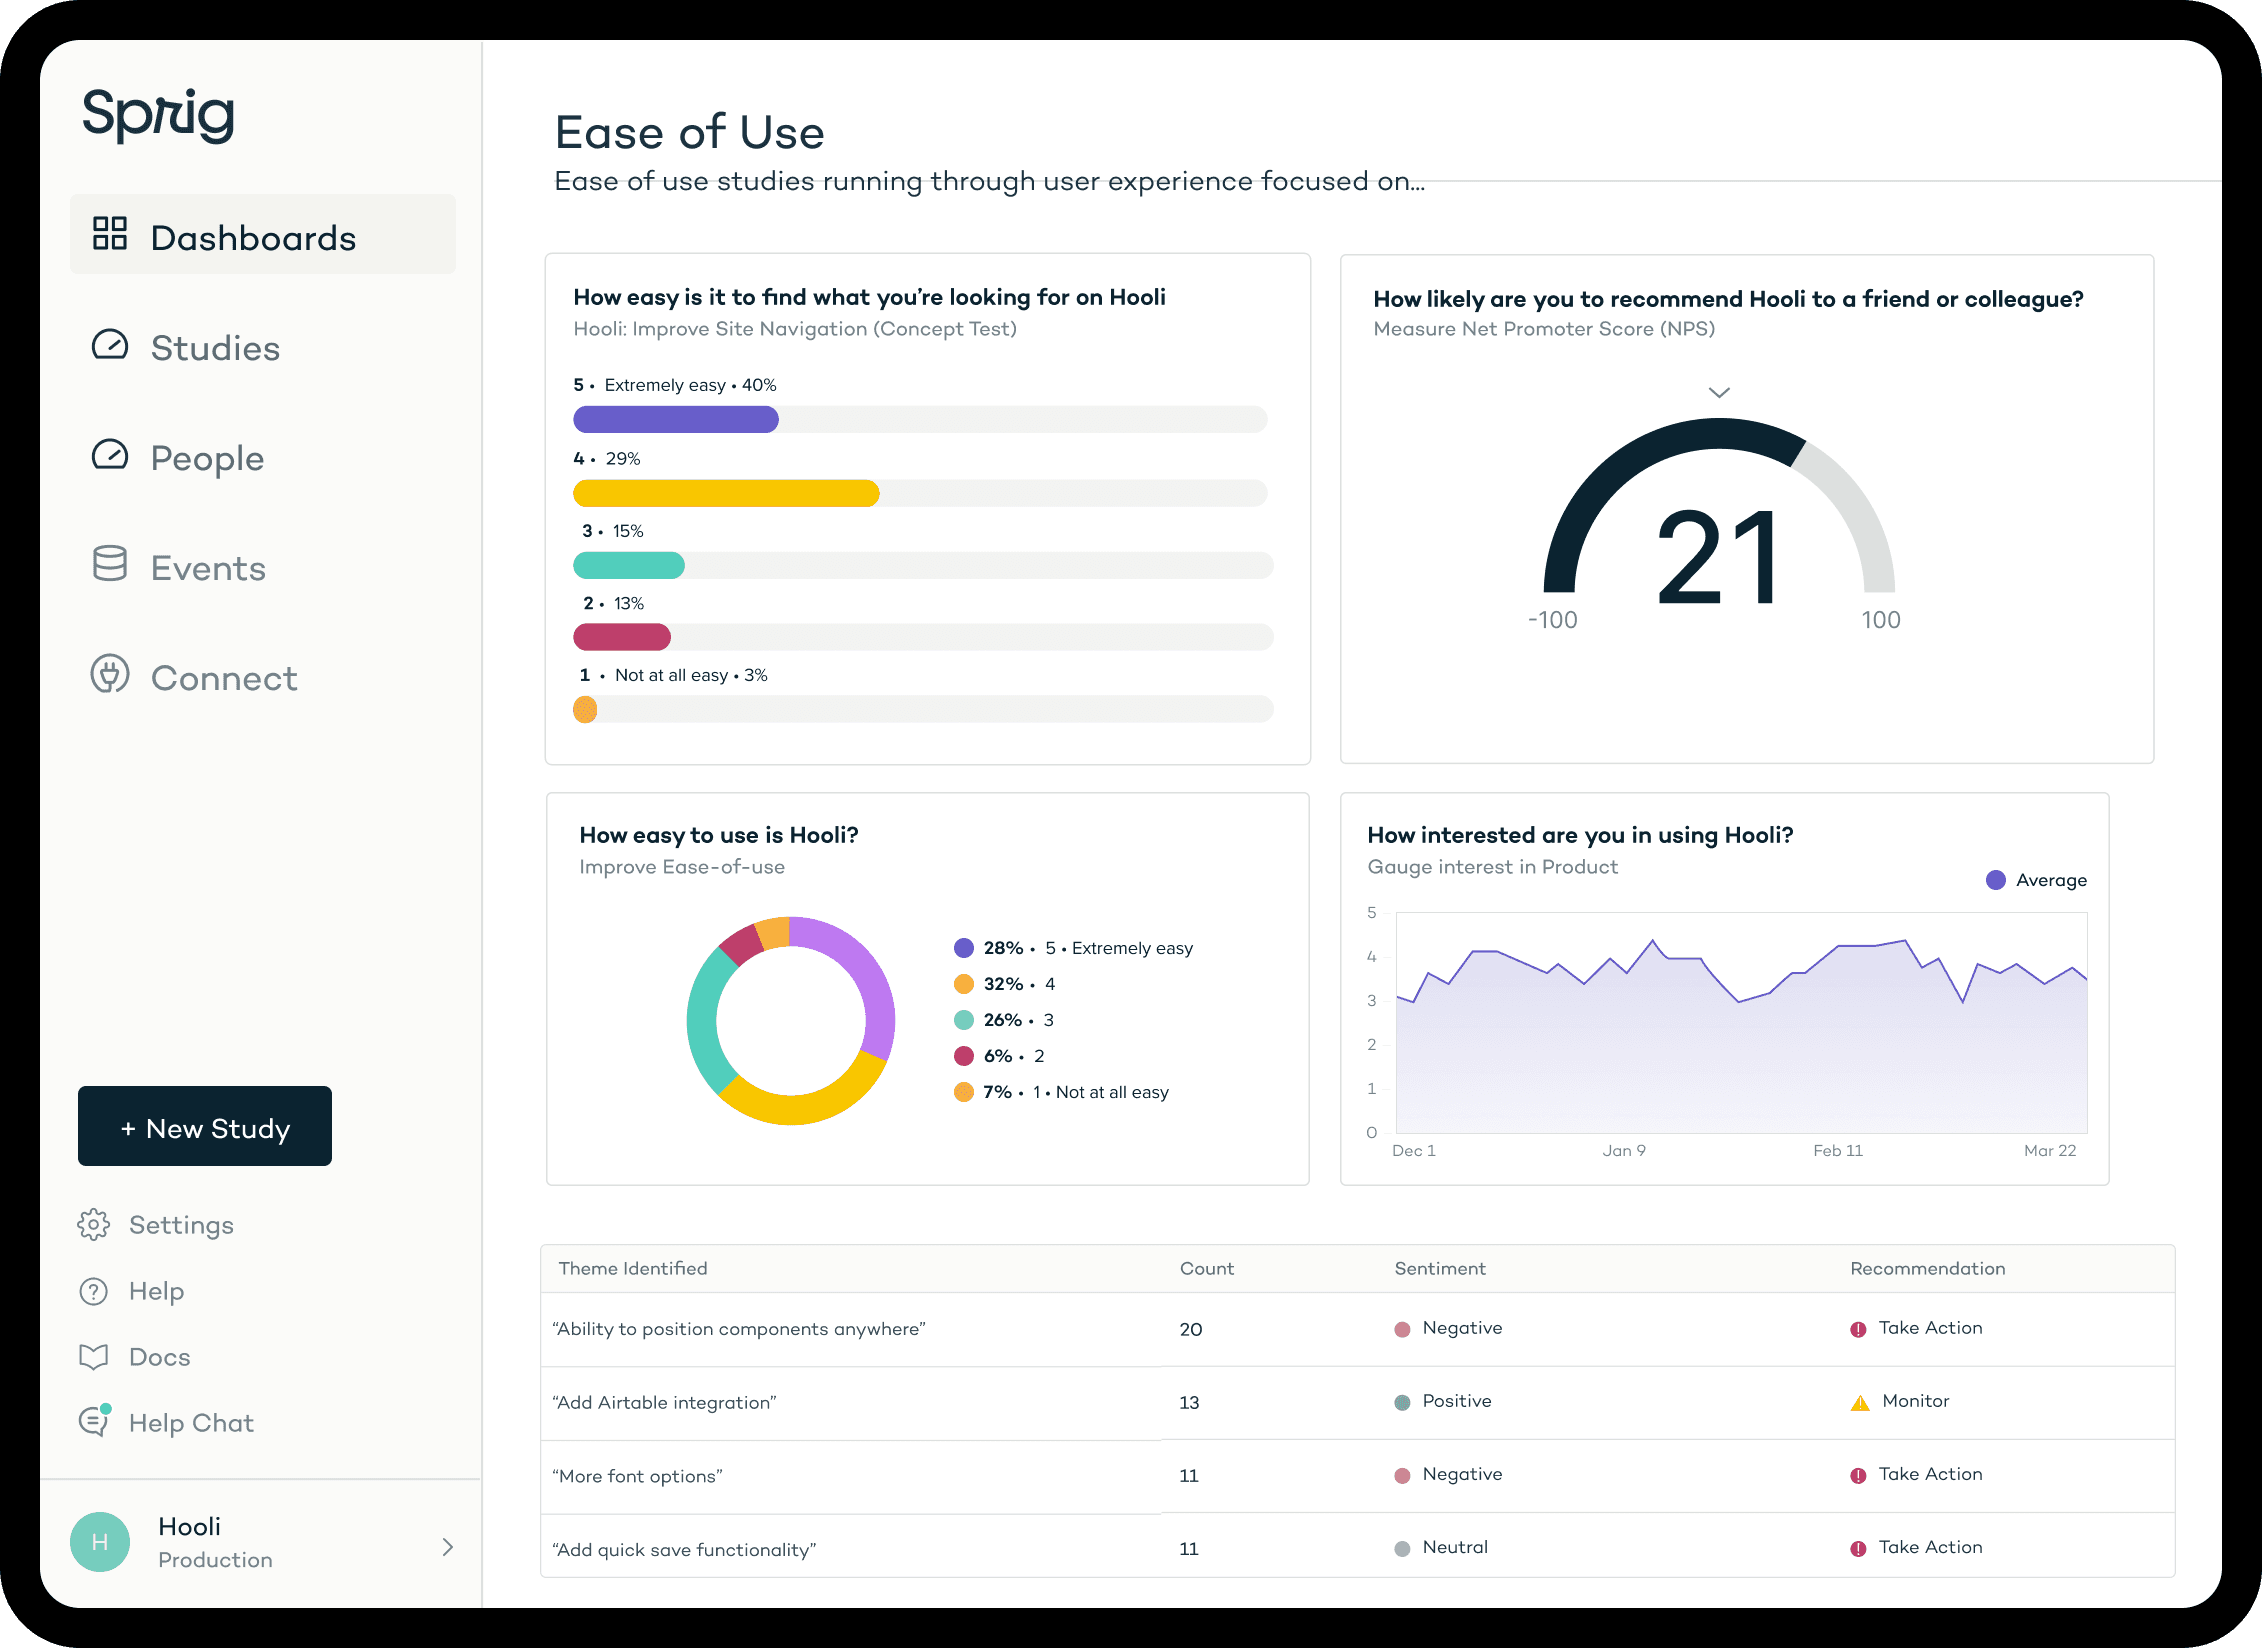
Task: Click the ease-of-use donut chart
Action: click(791, 1021)
